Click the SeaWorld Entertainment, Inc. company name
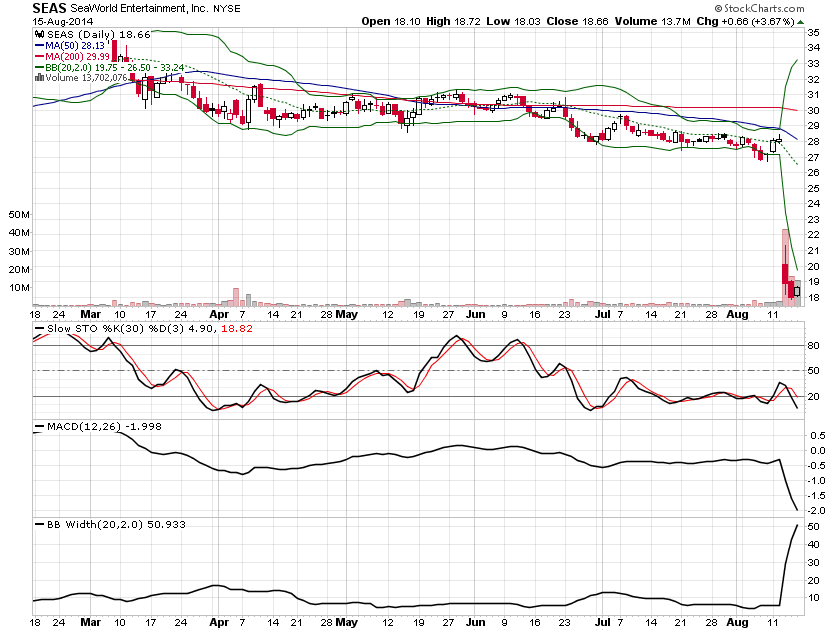840x633 pixels. click(139, 9)
